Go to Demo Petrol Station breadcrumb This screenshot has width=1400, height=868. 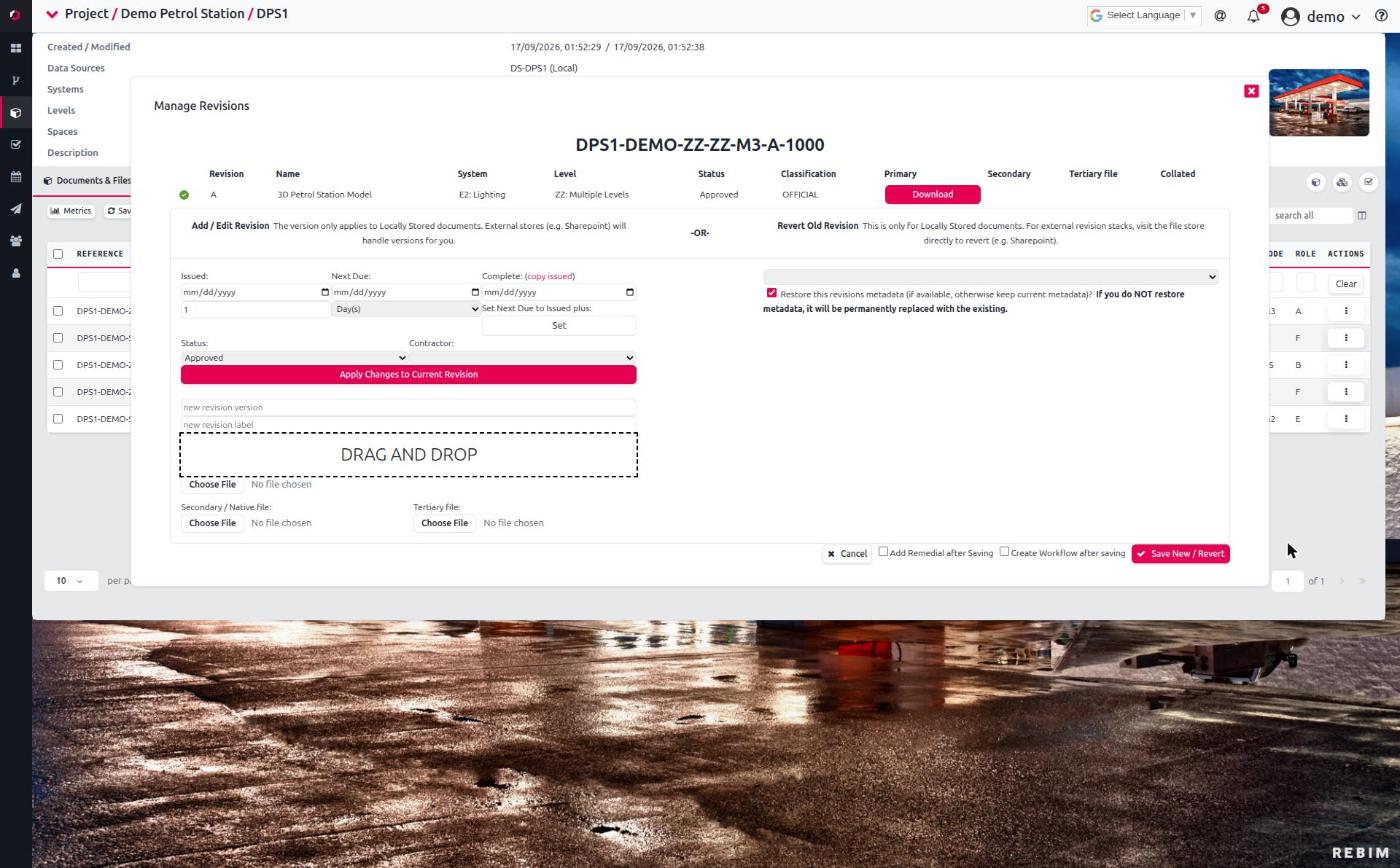coord(183,14)
